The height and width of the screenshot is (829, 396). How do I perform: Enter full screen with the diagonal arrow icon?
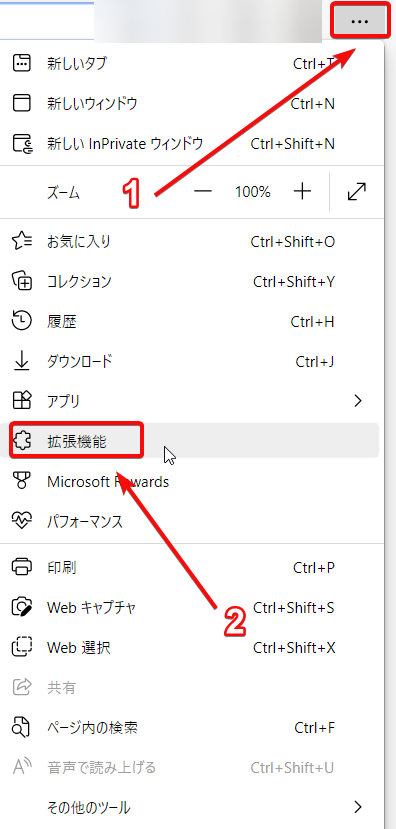[x=357, y=191]
